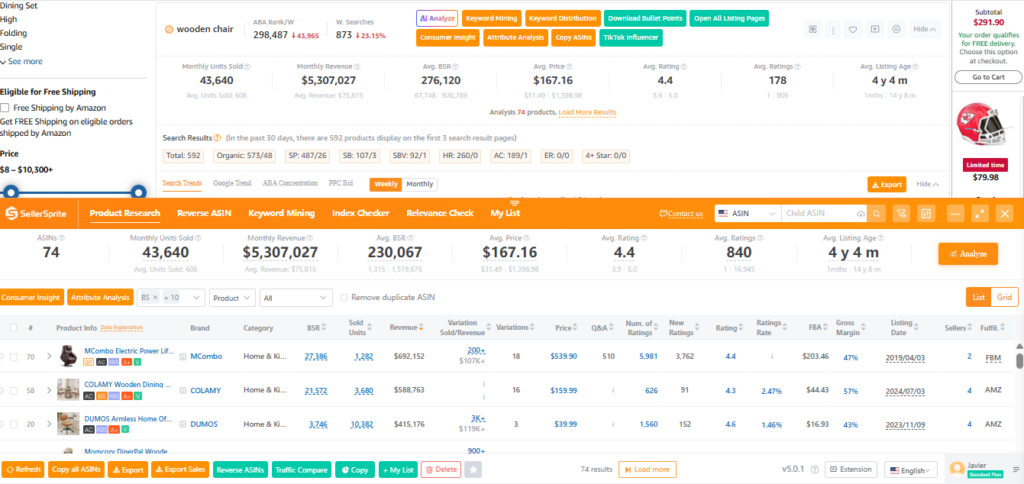
Task: Click the video play icon in keyword header
Action: [875, 29]
